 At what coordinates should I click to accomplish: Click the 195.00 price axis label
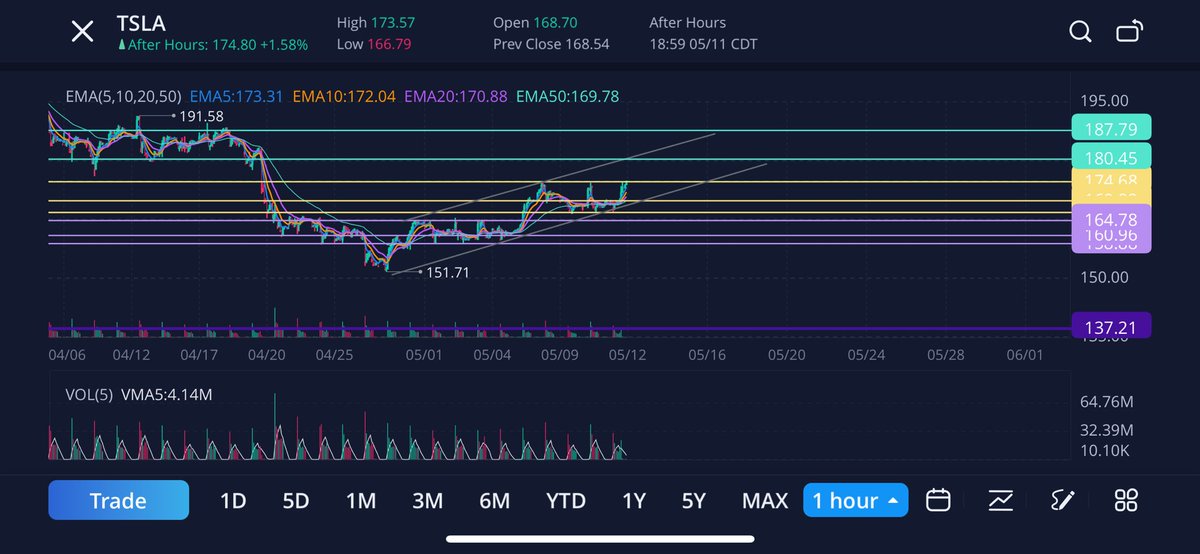click(1104, 100)
